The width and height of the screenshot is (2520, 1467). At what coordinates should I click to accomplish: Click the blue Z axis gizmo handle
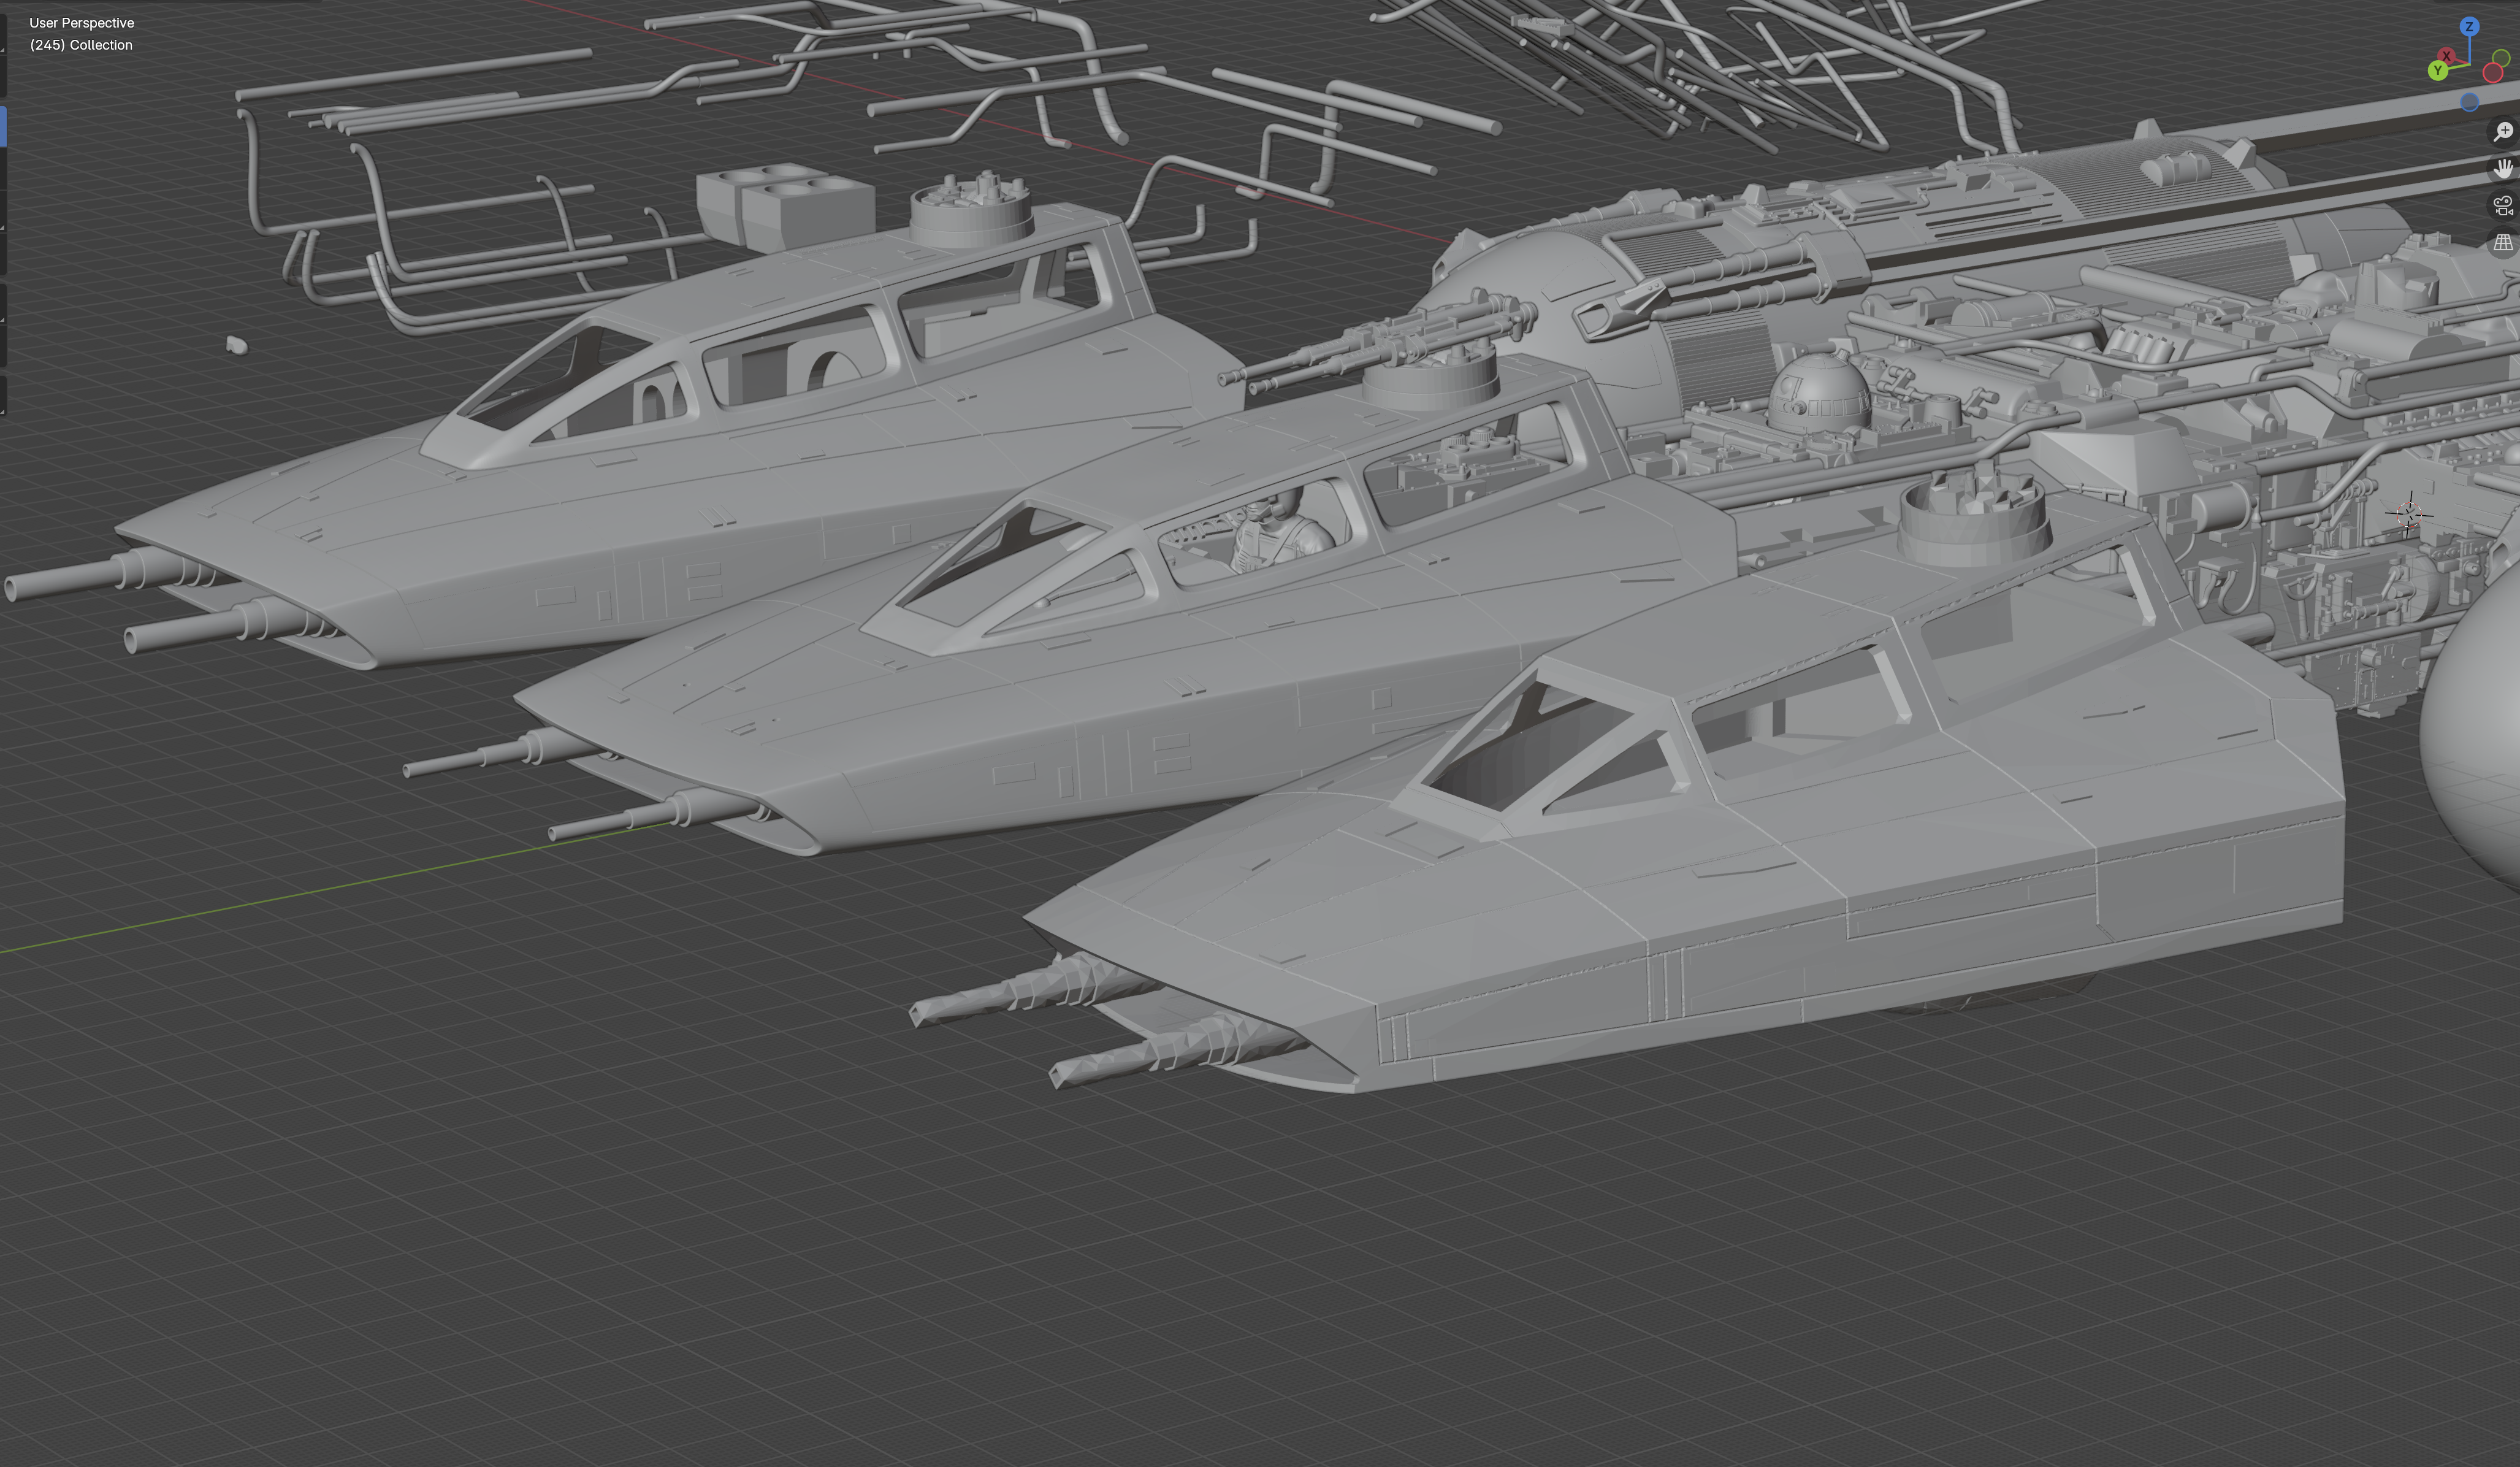pyautogui.click(x=2469, y=27)
